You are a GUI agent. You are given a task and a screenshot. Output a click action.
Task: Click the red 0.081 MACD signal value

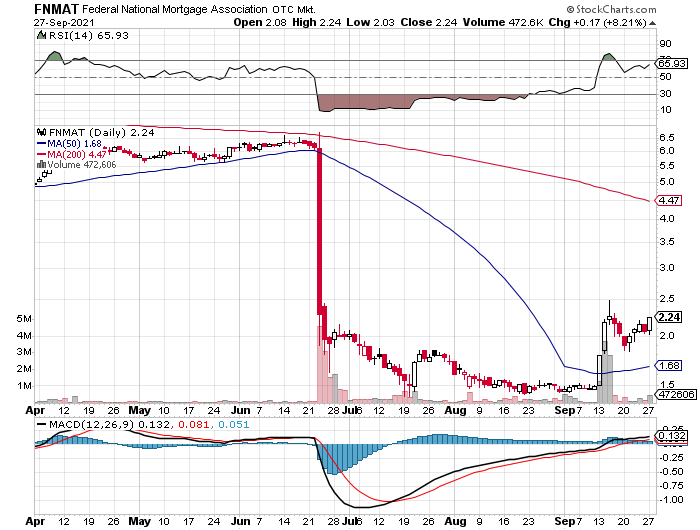coord(193,424)
